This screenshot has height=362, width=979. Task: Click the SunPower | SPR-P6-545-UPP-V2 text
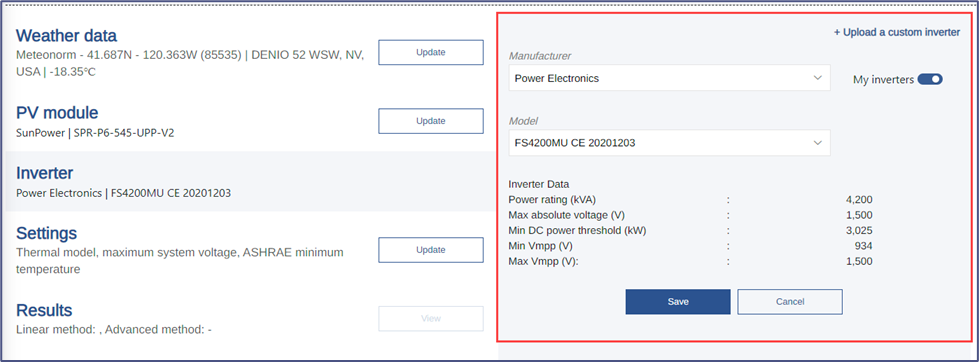pos(95,134)
